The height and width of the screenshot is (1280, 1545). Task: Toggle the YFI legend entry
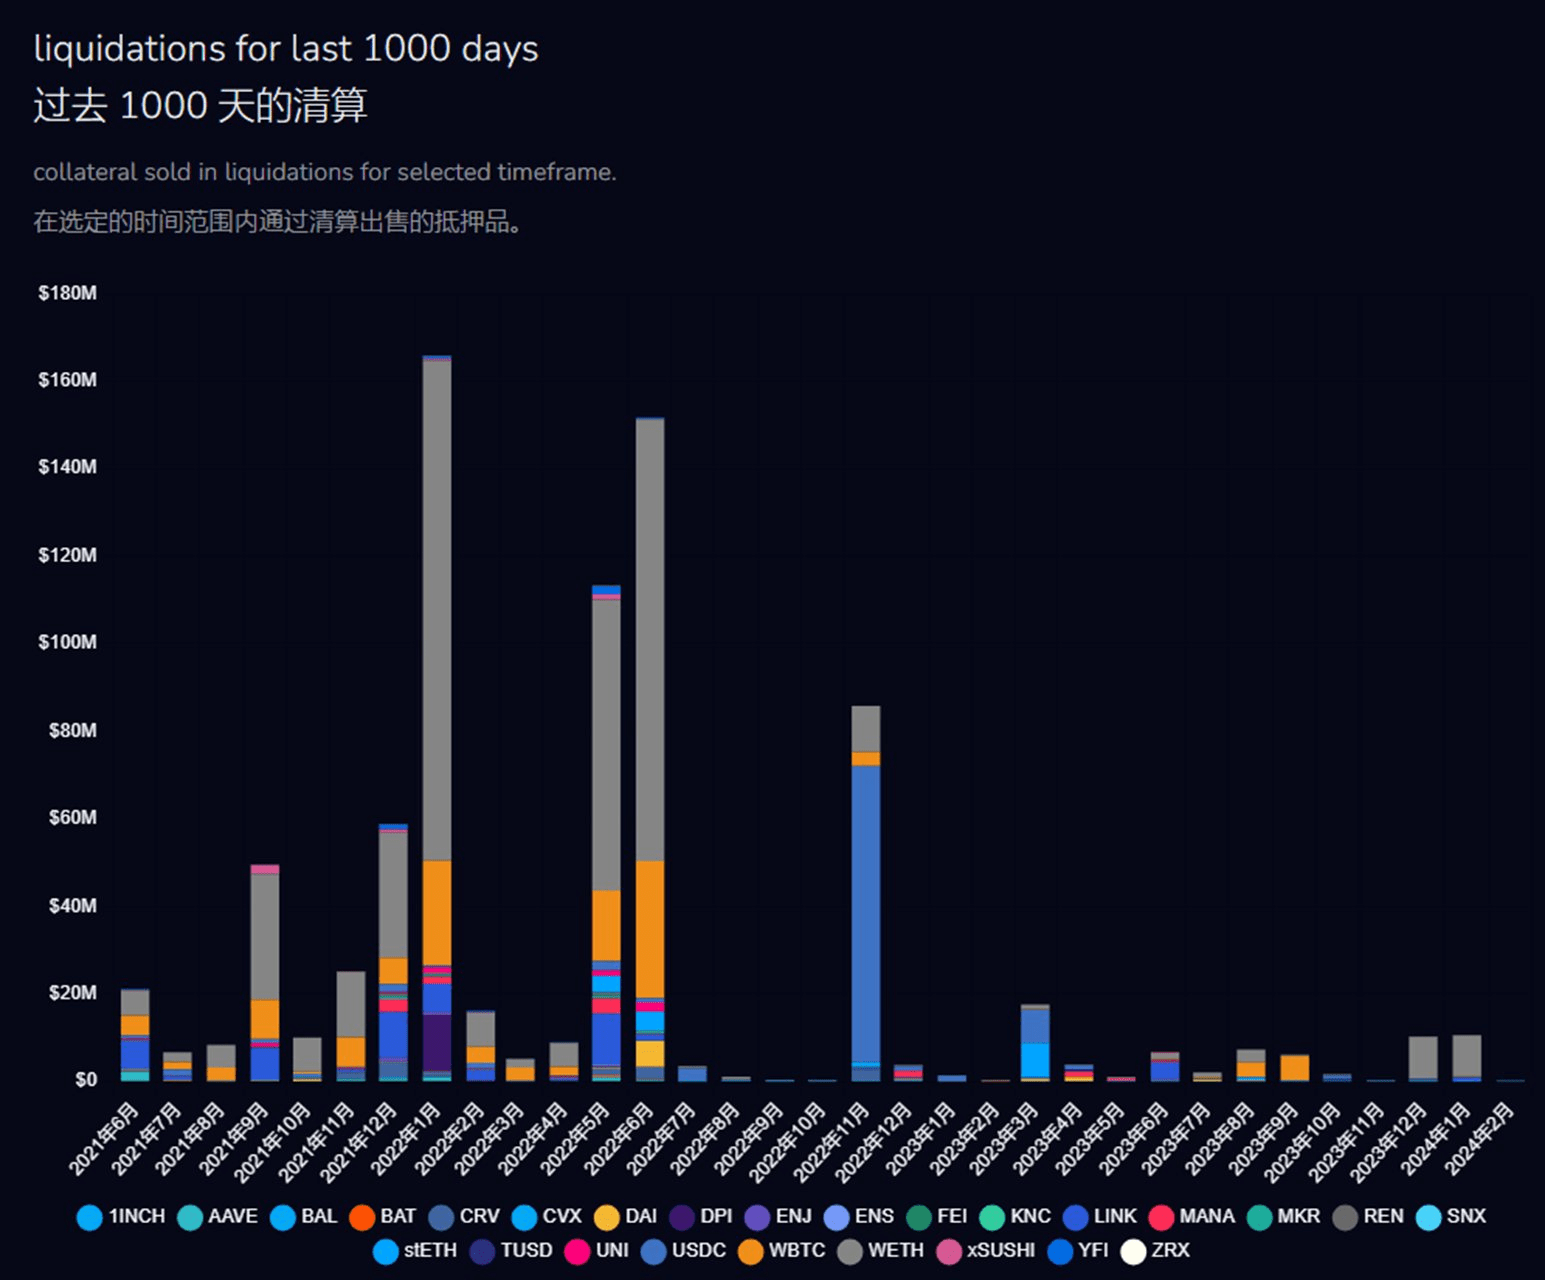coord(1078,1251)
